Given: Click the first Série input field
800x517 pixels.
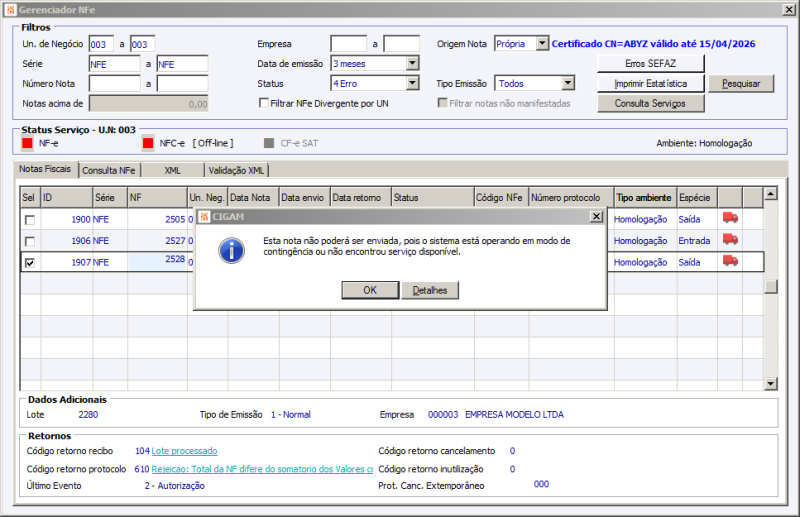Looking at the screenshot, I should [x=114, y=64].
